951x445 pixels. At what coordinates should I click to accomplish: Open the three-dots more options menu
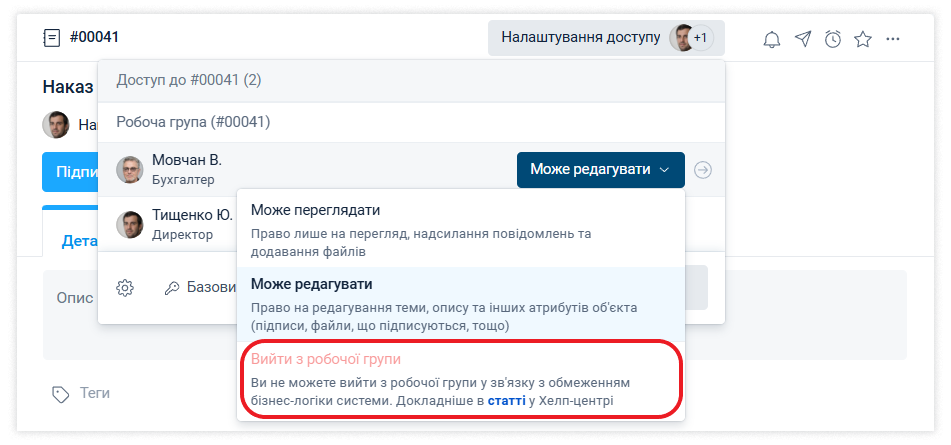(894, 39)
